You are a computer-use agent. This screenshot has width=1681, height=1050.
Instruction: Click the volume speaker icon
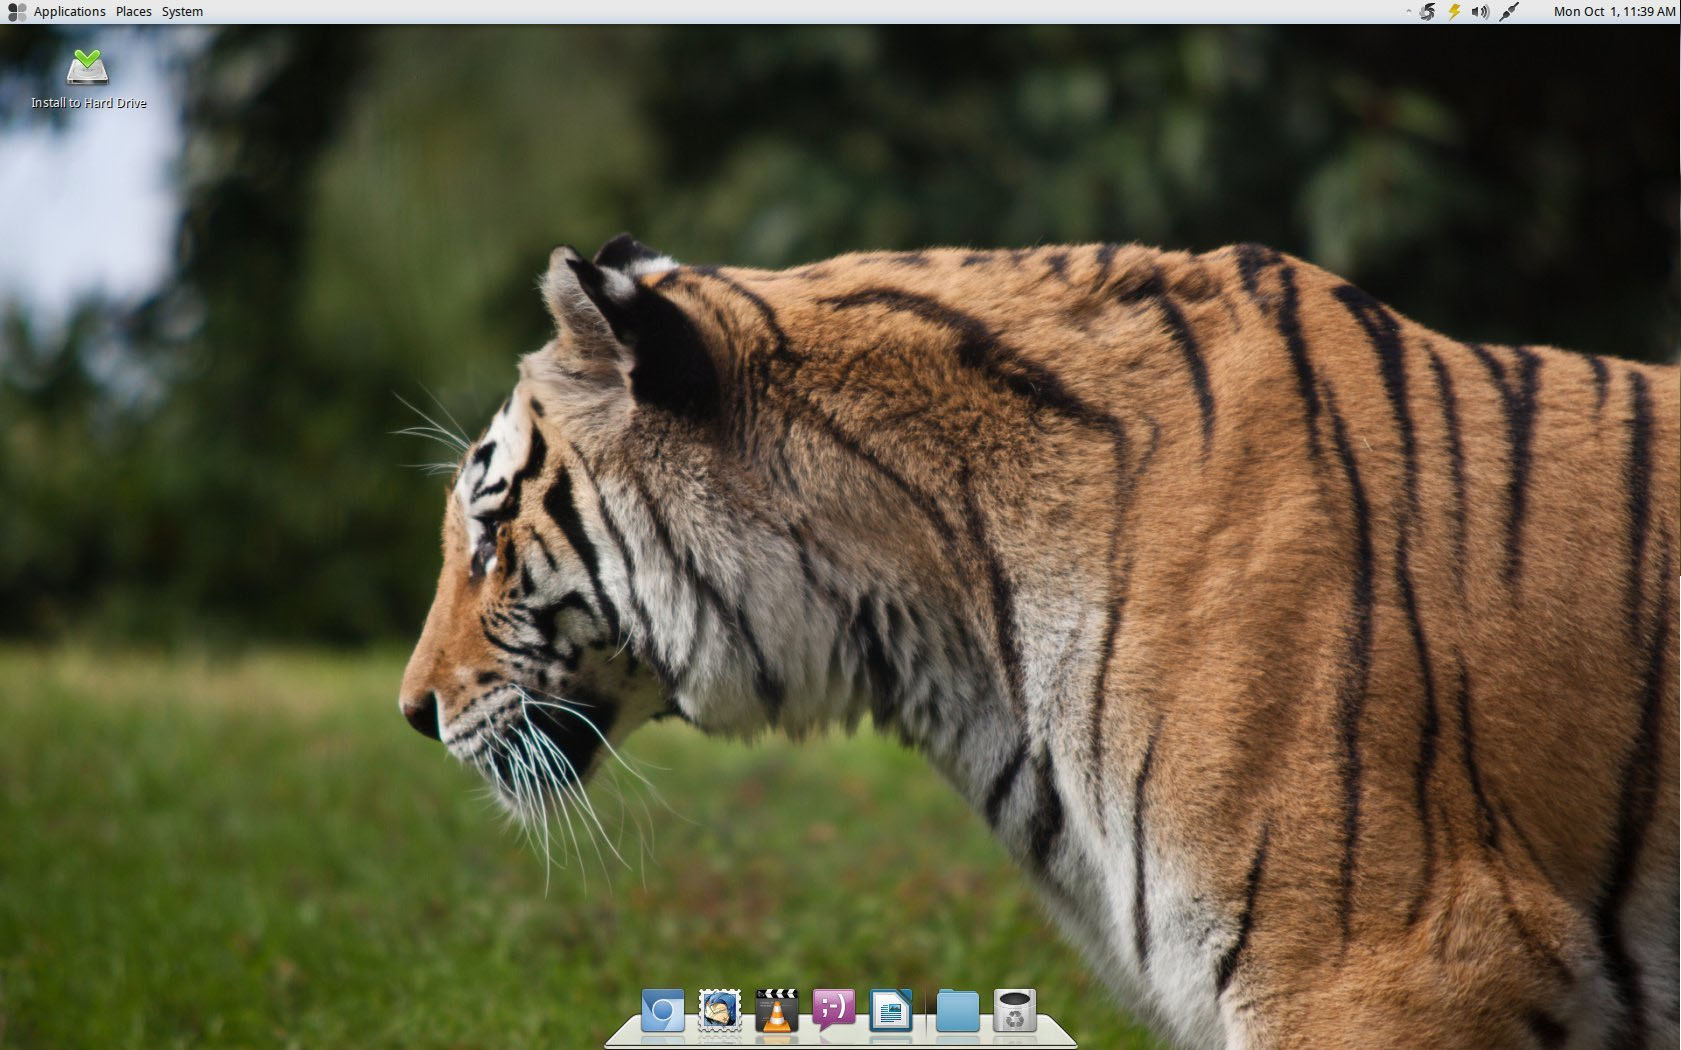point(1480,12)
